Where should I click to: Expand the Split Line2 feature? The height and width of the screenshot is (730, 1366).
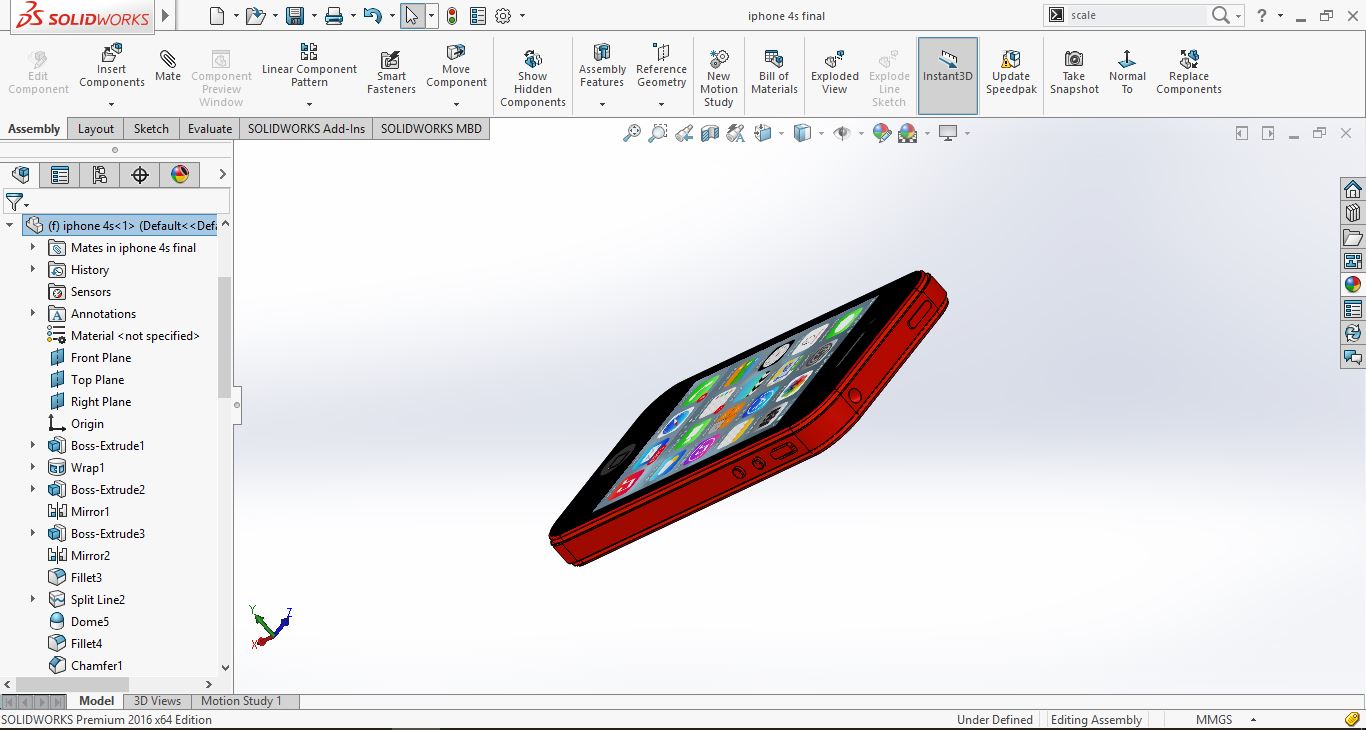pos(33,599)
